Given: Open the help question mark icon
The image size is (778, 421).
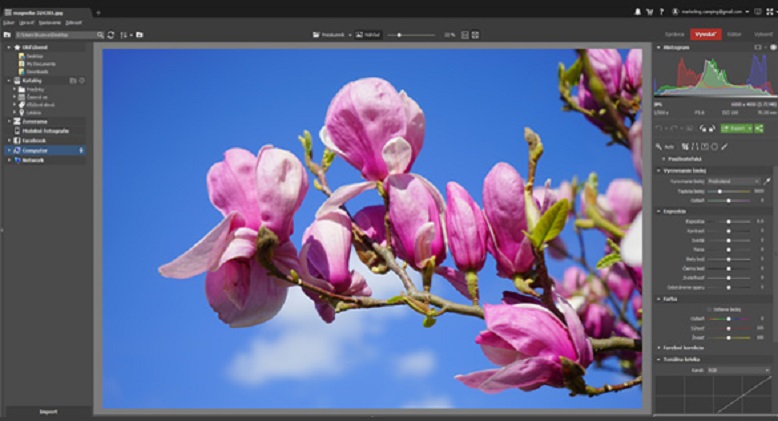Looking at the screenshot, I should coord(661,11).
